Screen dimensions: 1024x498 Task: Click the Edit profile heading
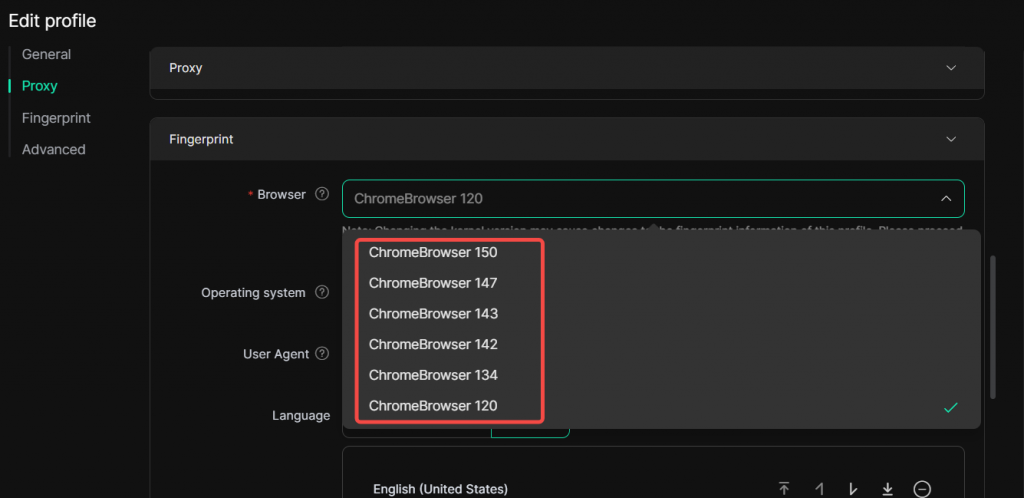click(x=52, y=21)
